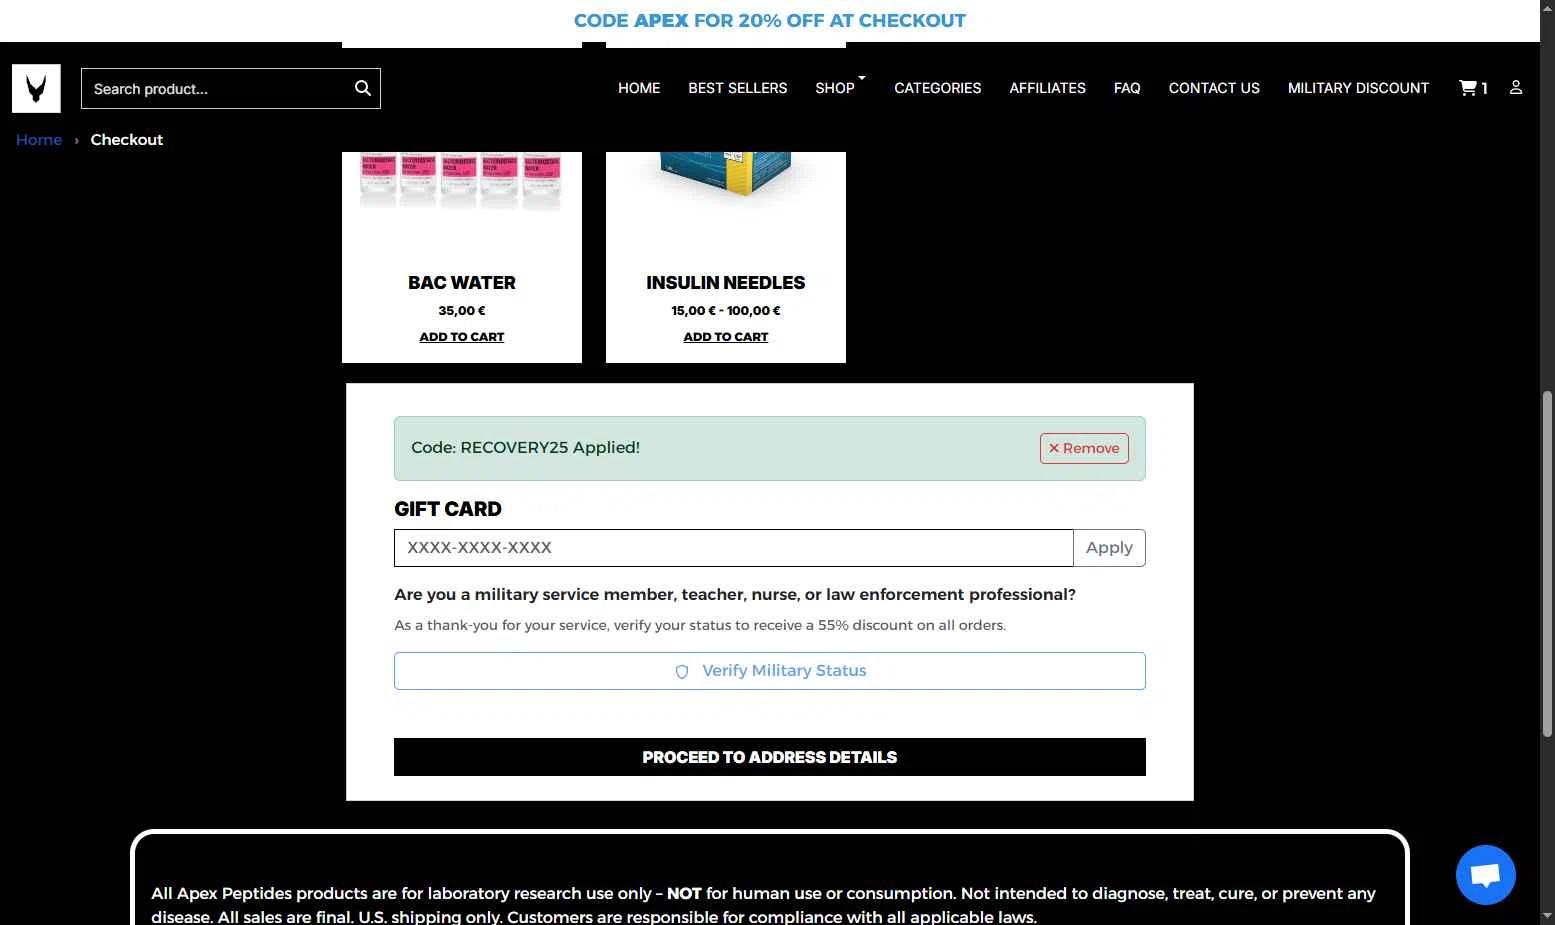Click the Apex Peptides logo icon

(36, 88)
